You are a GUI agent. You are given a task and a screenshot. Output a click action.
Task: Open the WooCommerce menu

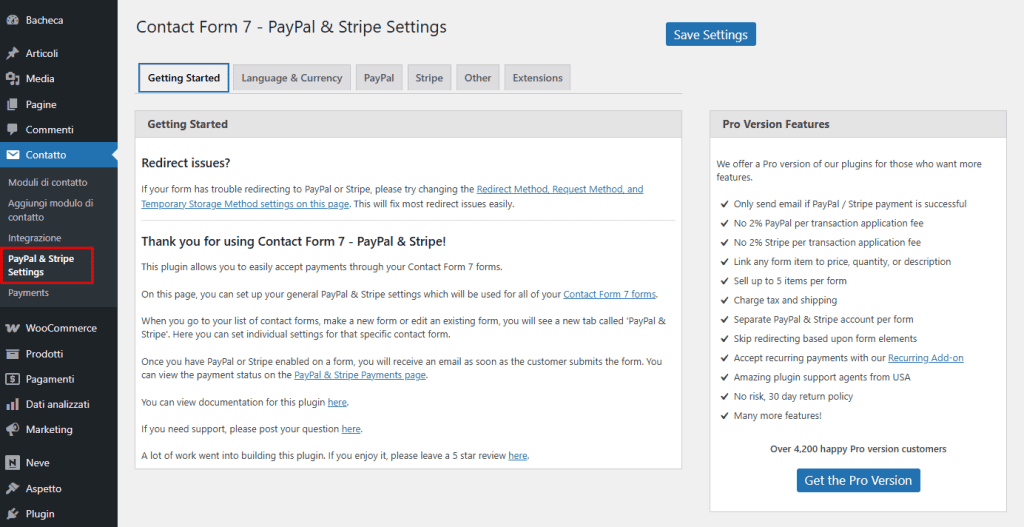tap(59, 328)
